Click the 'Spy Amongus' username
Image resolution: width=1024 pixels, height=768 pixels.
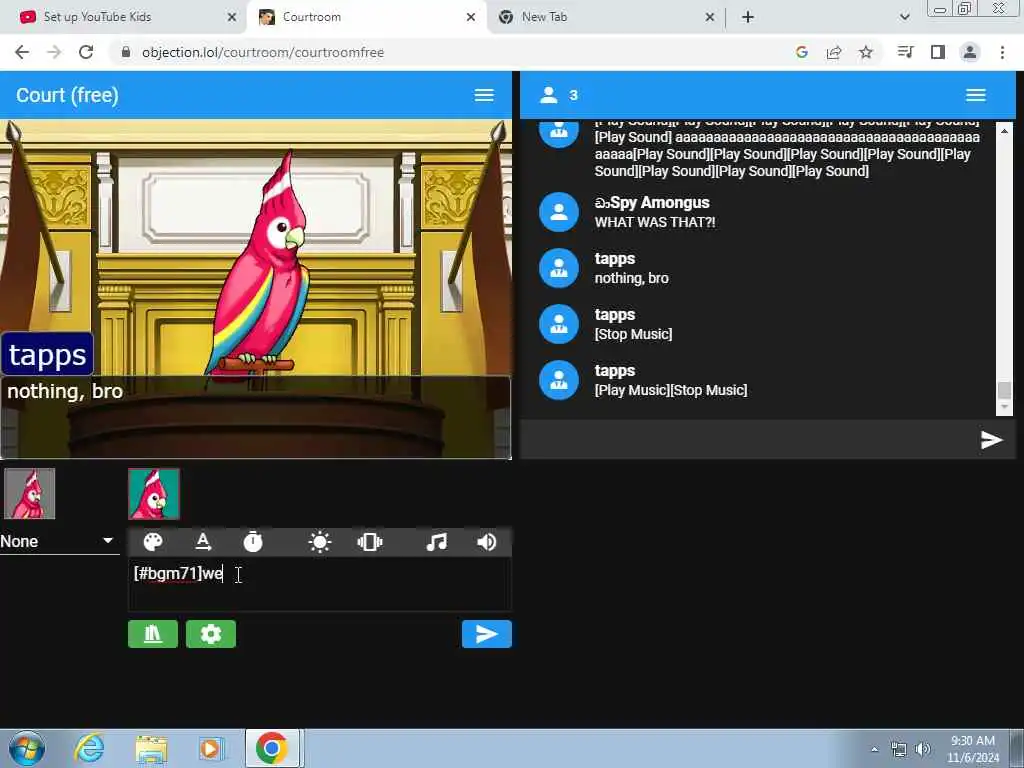652,202
